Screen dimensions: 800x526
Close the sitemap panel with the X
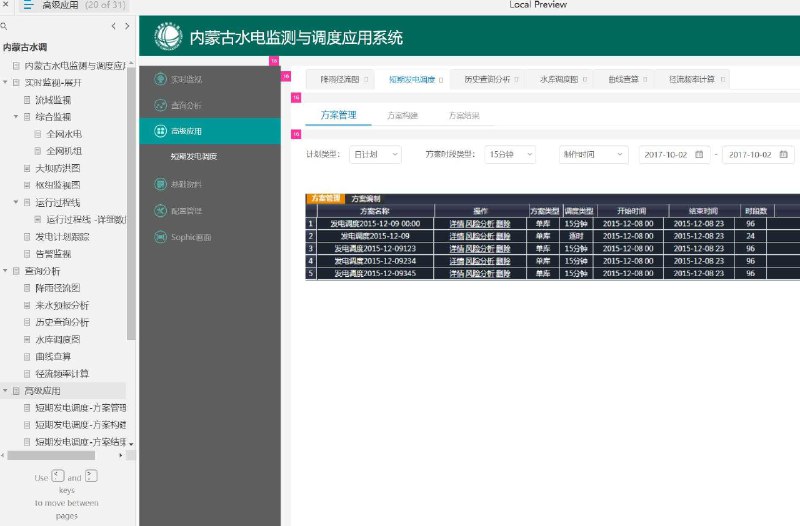6,4
